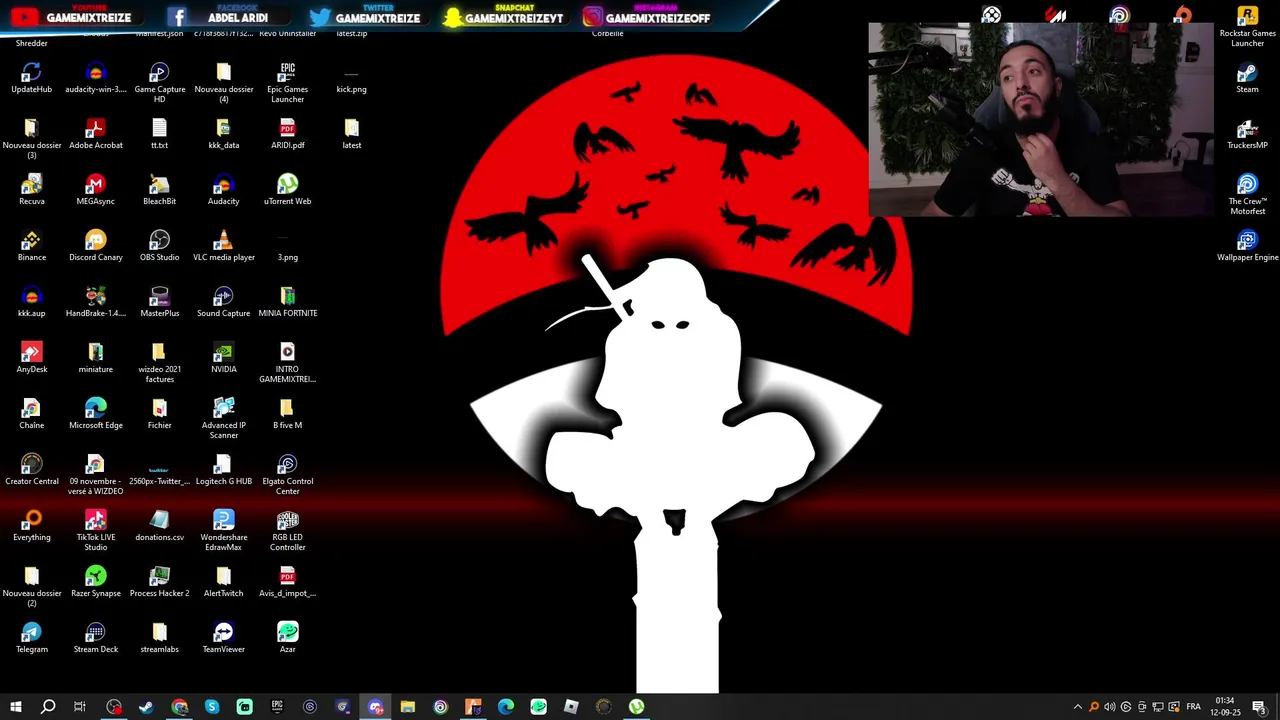
Task: Select the tt.txt file icon
Action: point(159,134)
